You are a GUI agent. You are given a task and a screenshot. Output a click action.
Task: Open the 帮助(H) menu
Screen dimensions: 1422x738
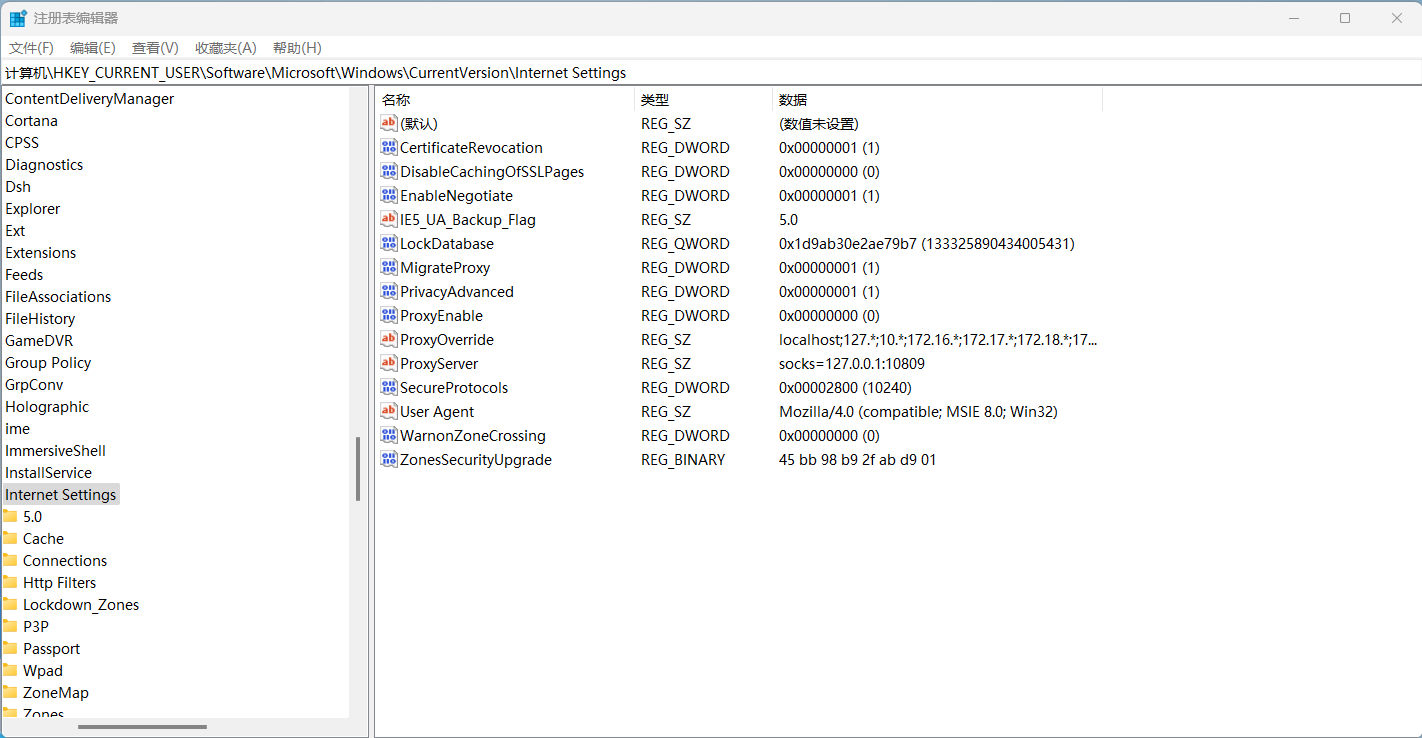click(x=297, y=48)
